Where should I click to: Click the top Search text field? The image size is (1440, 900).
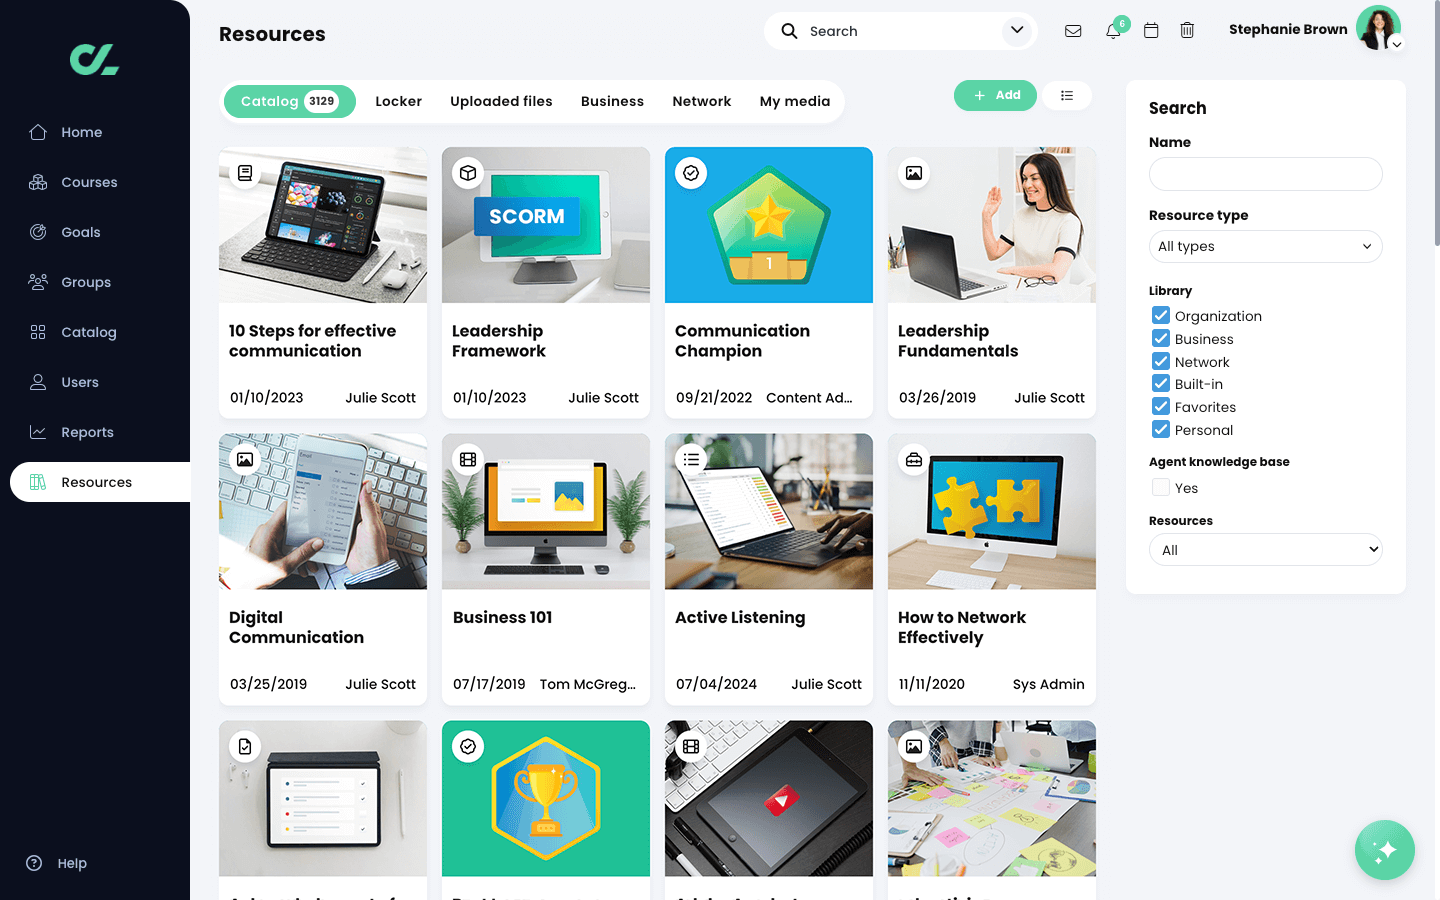(x=900, y=31)
